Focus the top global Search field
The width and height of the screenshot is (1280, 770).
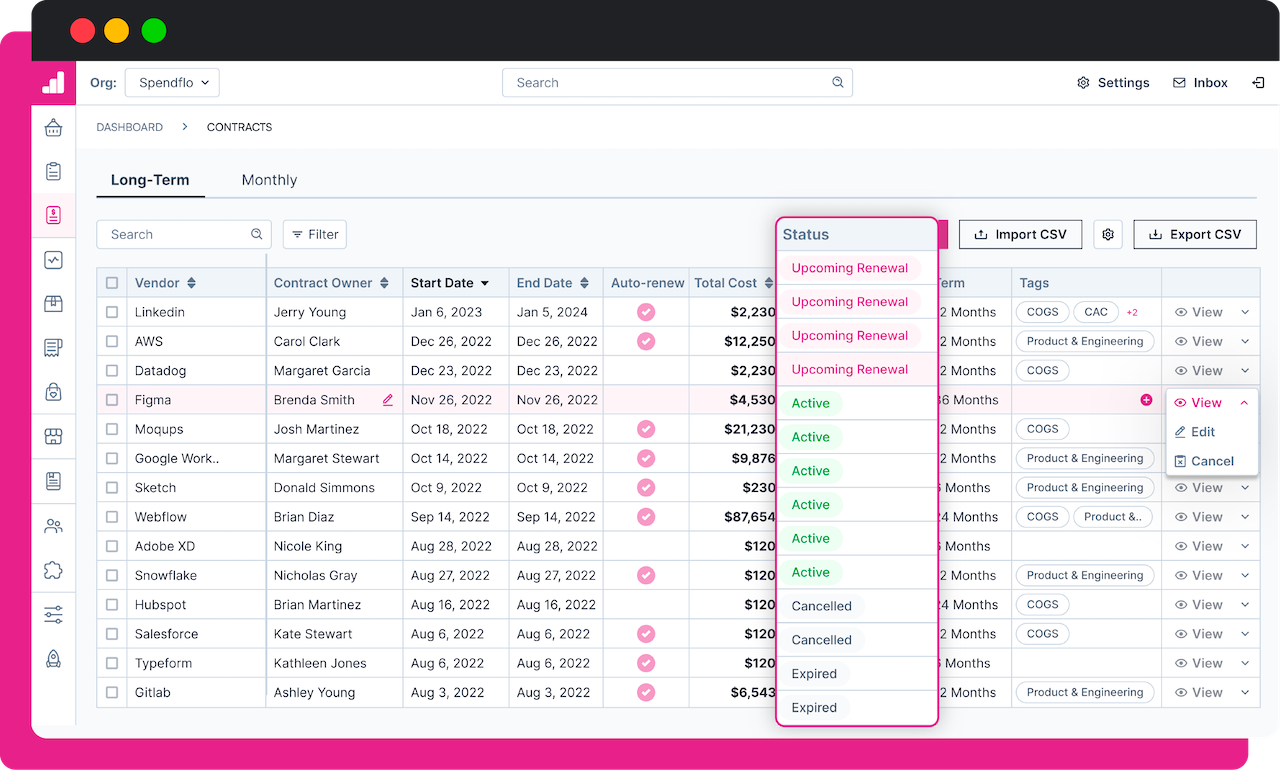coord(677,83)
